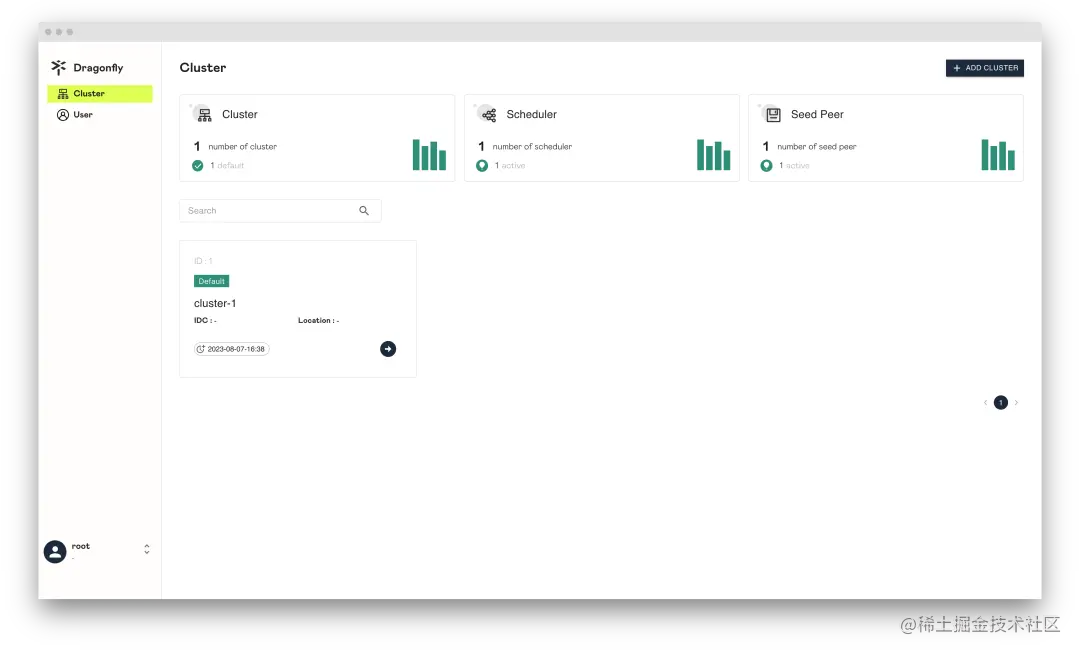Screen dimensions: 1080x654
Task: Click the Default tag on cluster-1
Action: pyautogui.click(x=211, y=282)
